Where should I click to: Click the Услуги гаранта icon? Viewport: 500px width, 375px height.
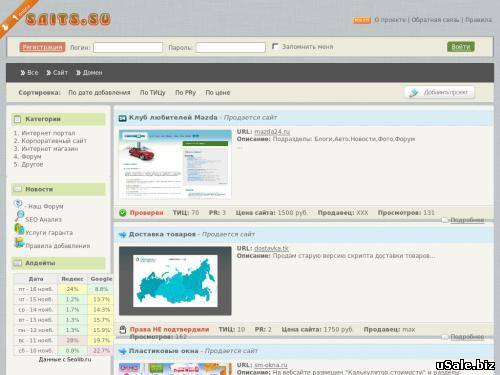click(19, 229)
